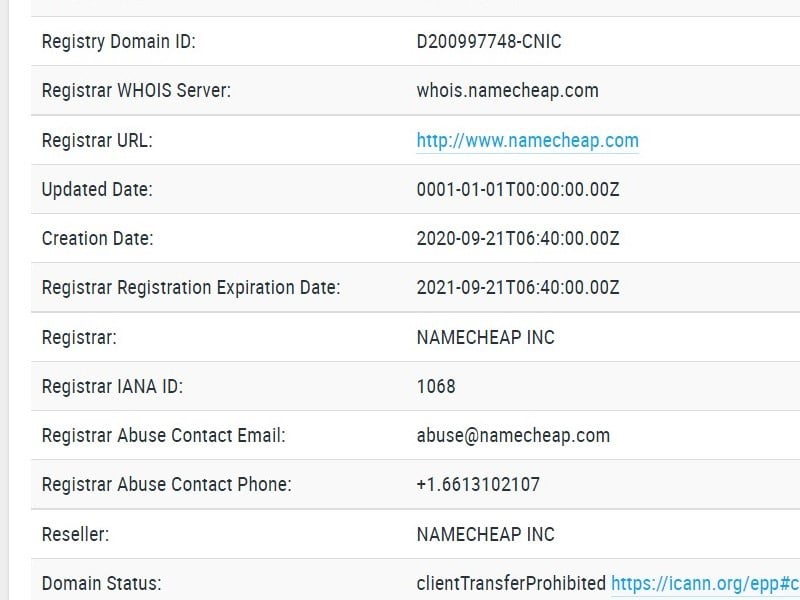Click the "Registrar IANA ID:" label

(x=112, y=386)
